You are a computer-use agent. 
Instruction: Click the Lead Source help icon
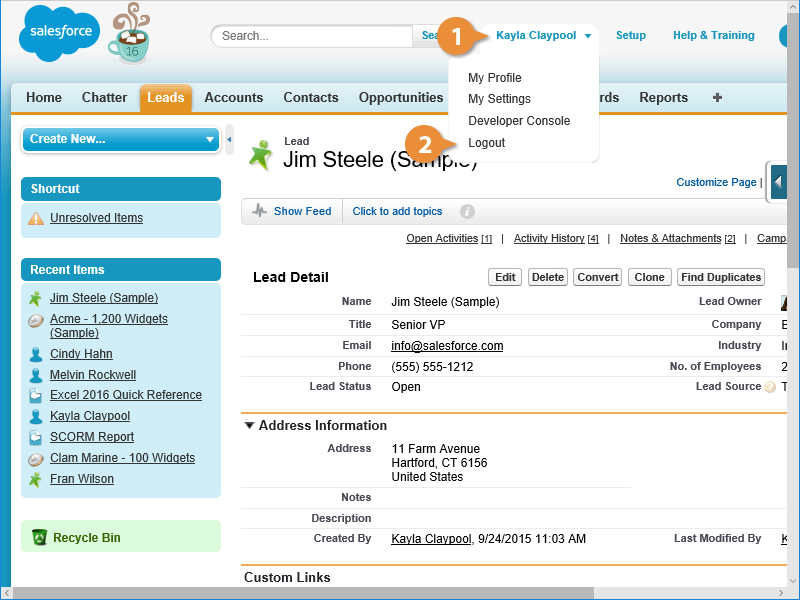click(770, 387)
